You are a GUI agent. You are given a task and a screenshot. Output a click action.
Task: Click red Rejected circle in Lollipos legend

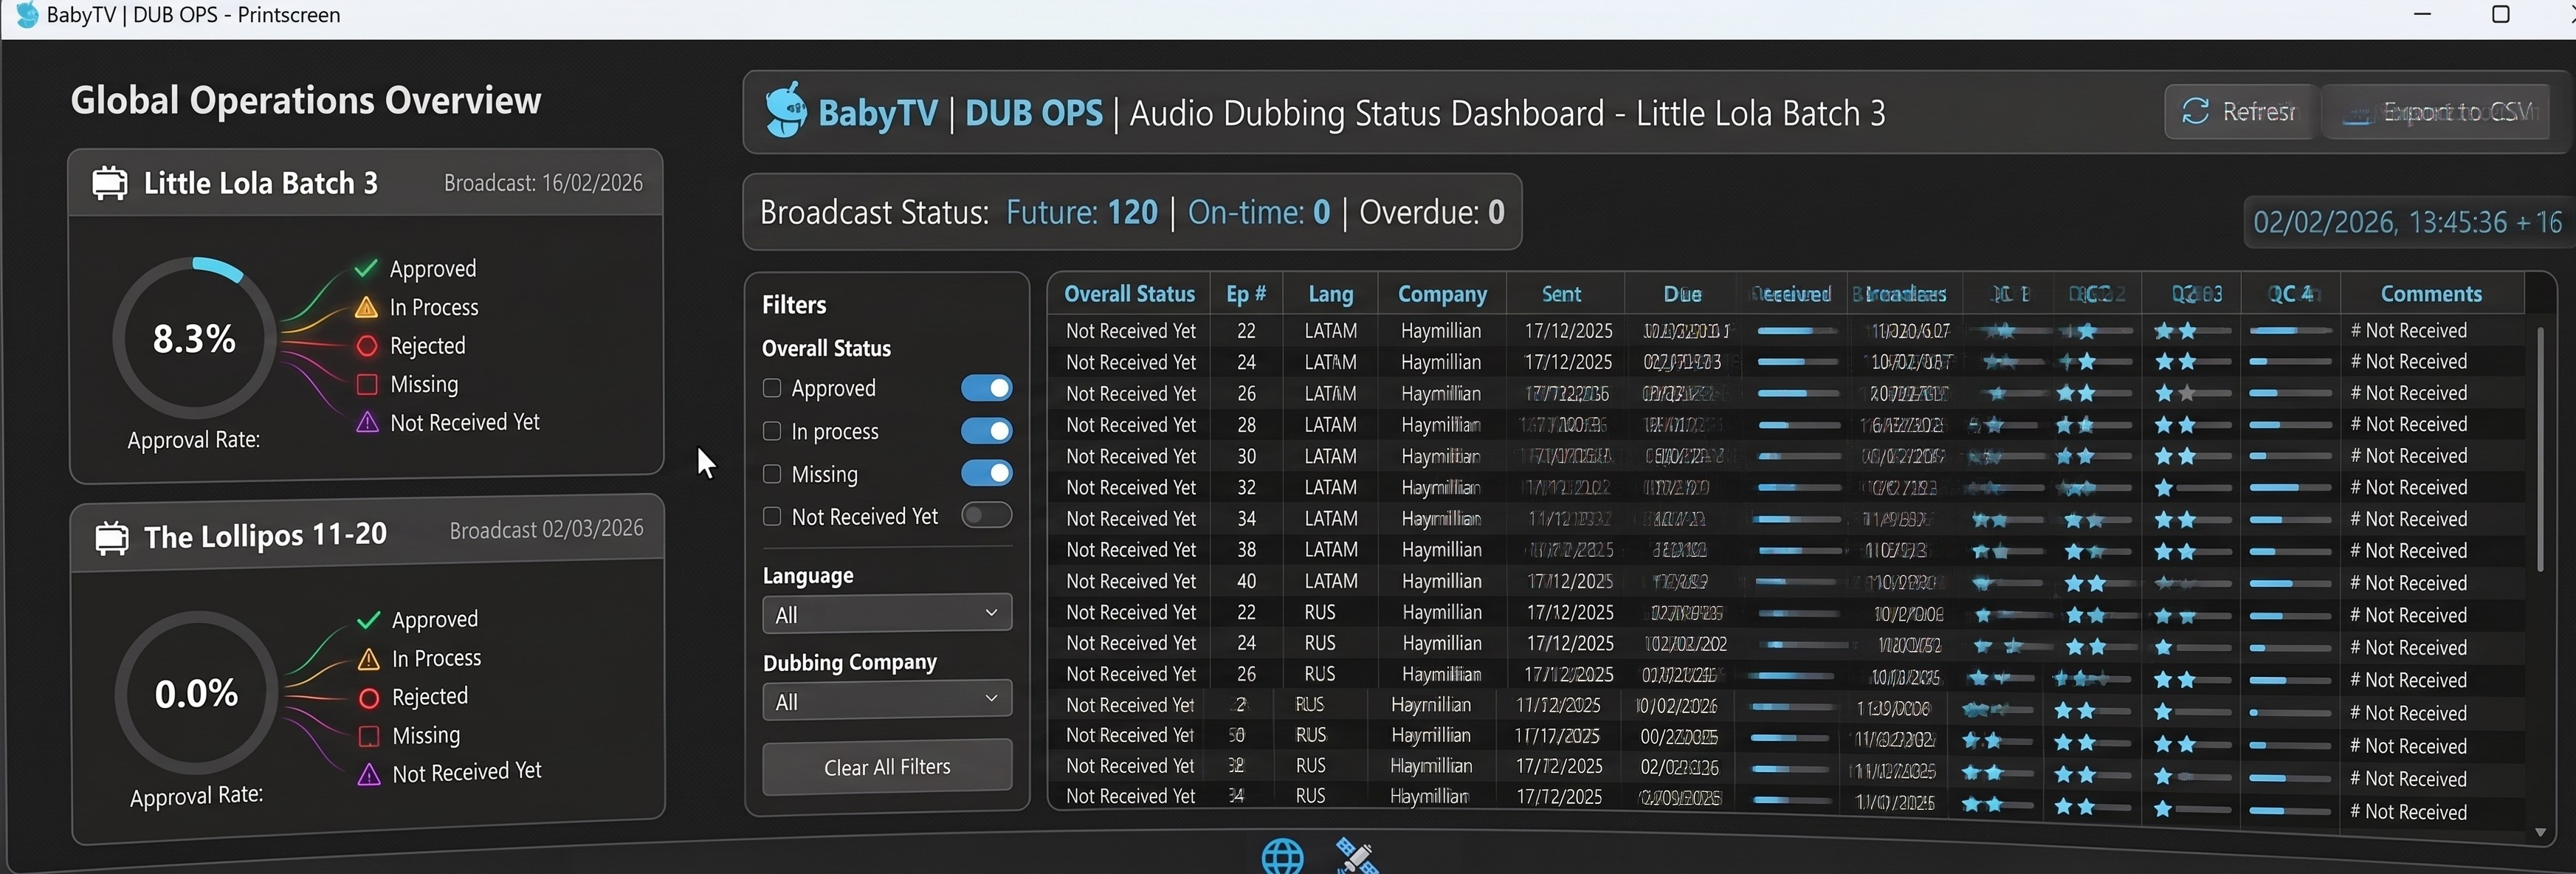369,697
